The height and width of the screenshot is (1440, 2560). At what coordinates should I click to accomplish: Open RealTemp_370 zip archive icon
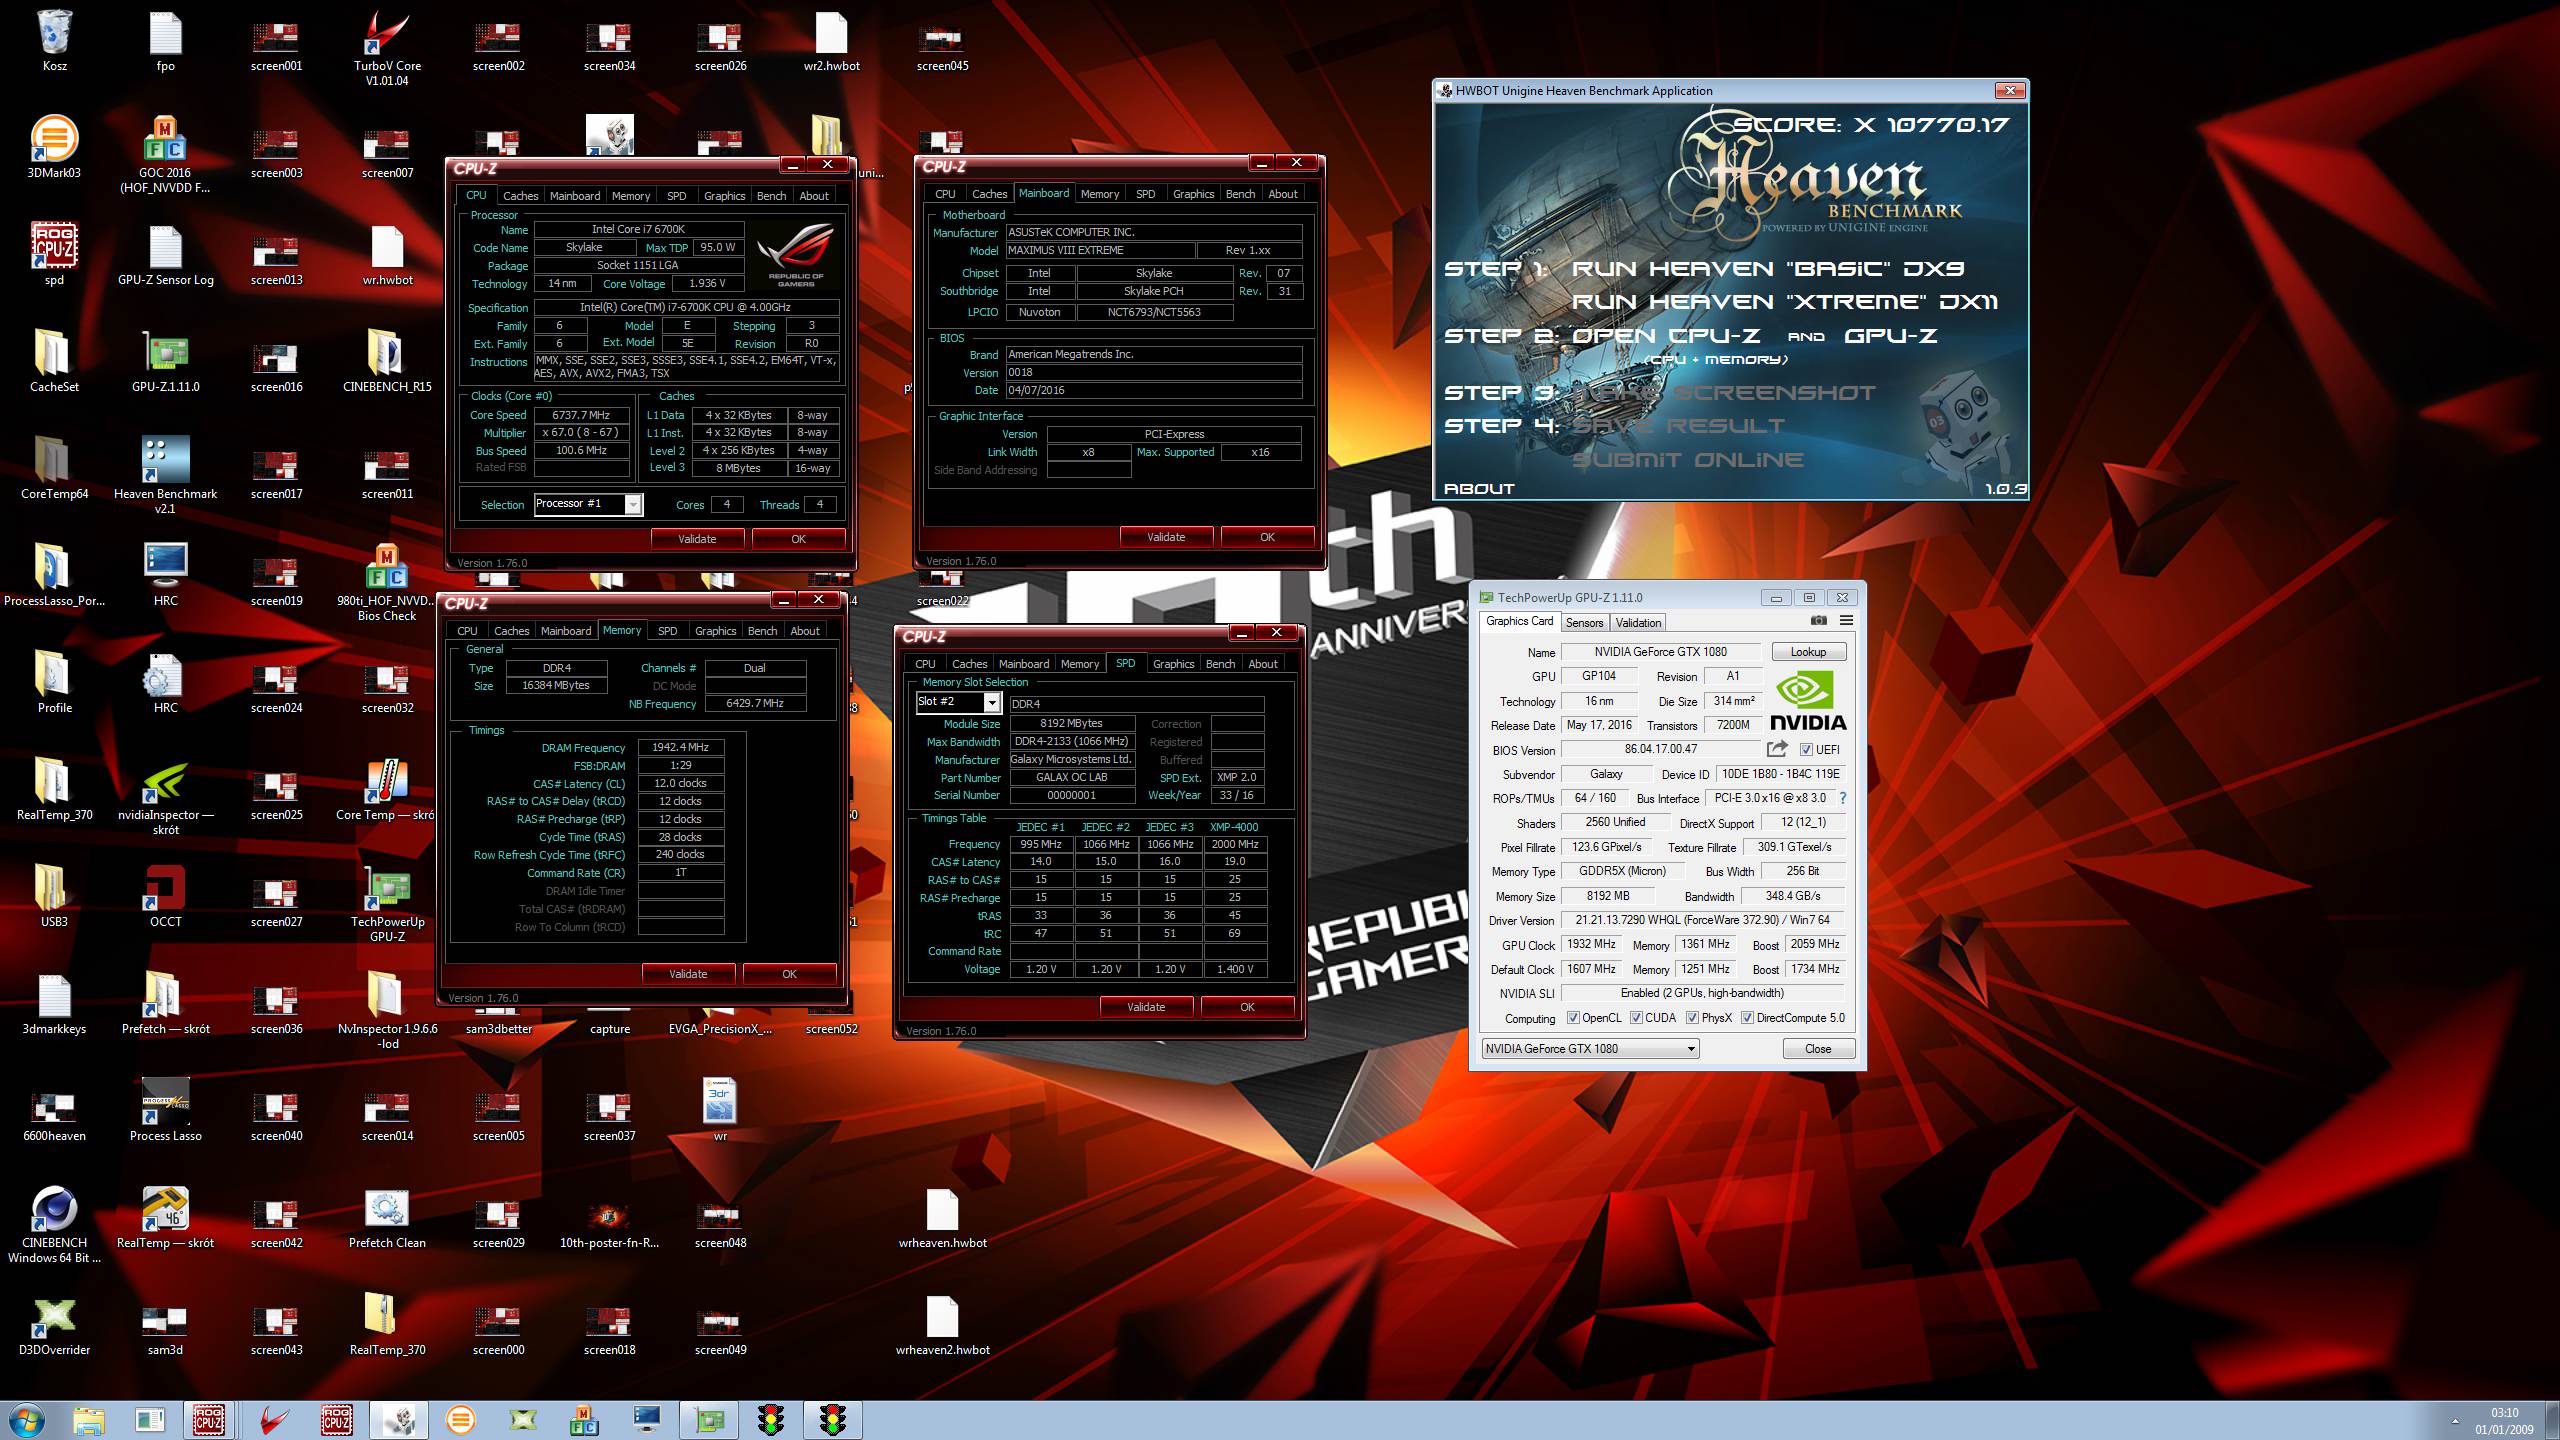[387, 1324]
